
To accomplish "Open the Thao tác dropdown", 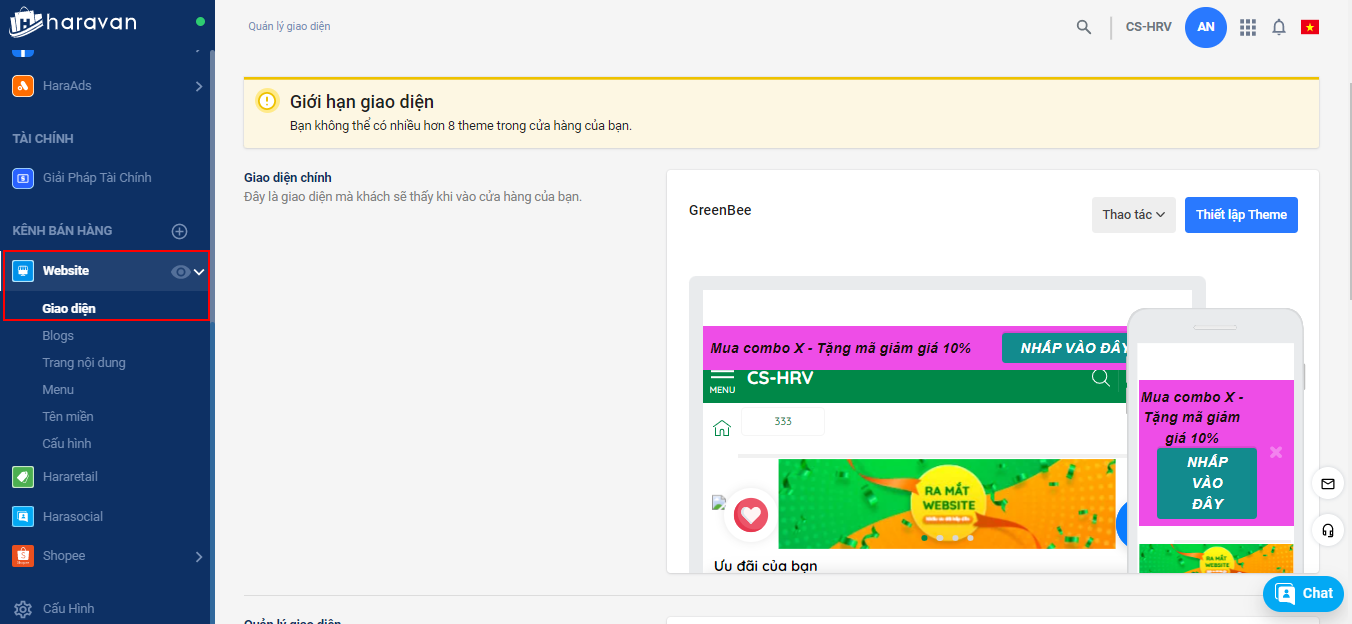I will click(x=1134, y=215).
